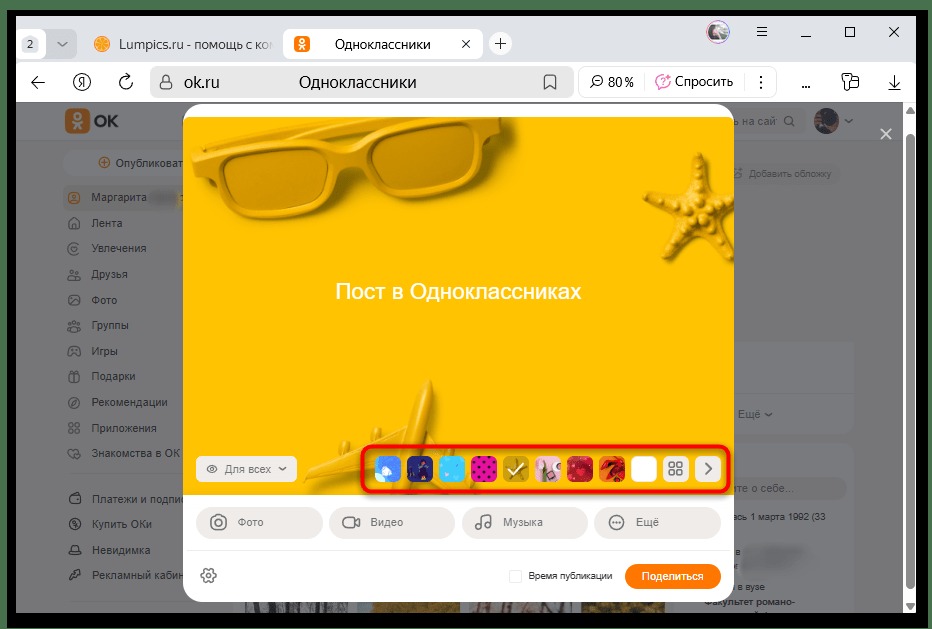Attach music with the Музыка button
932x629 pixels.
pyautogui.click(x=525, y=523)
